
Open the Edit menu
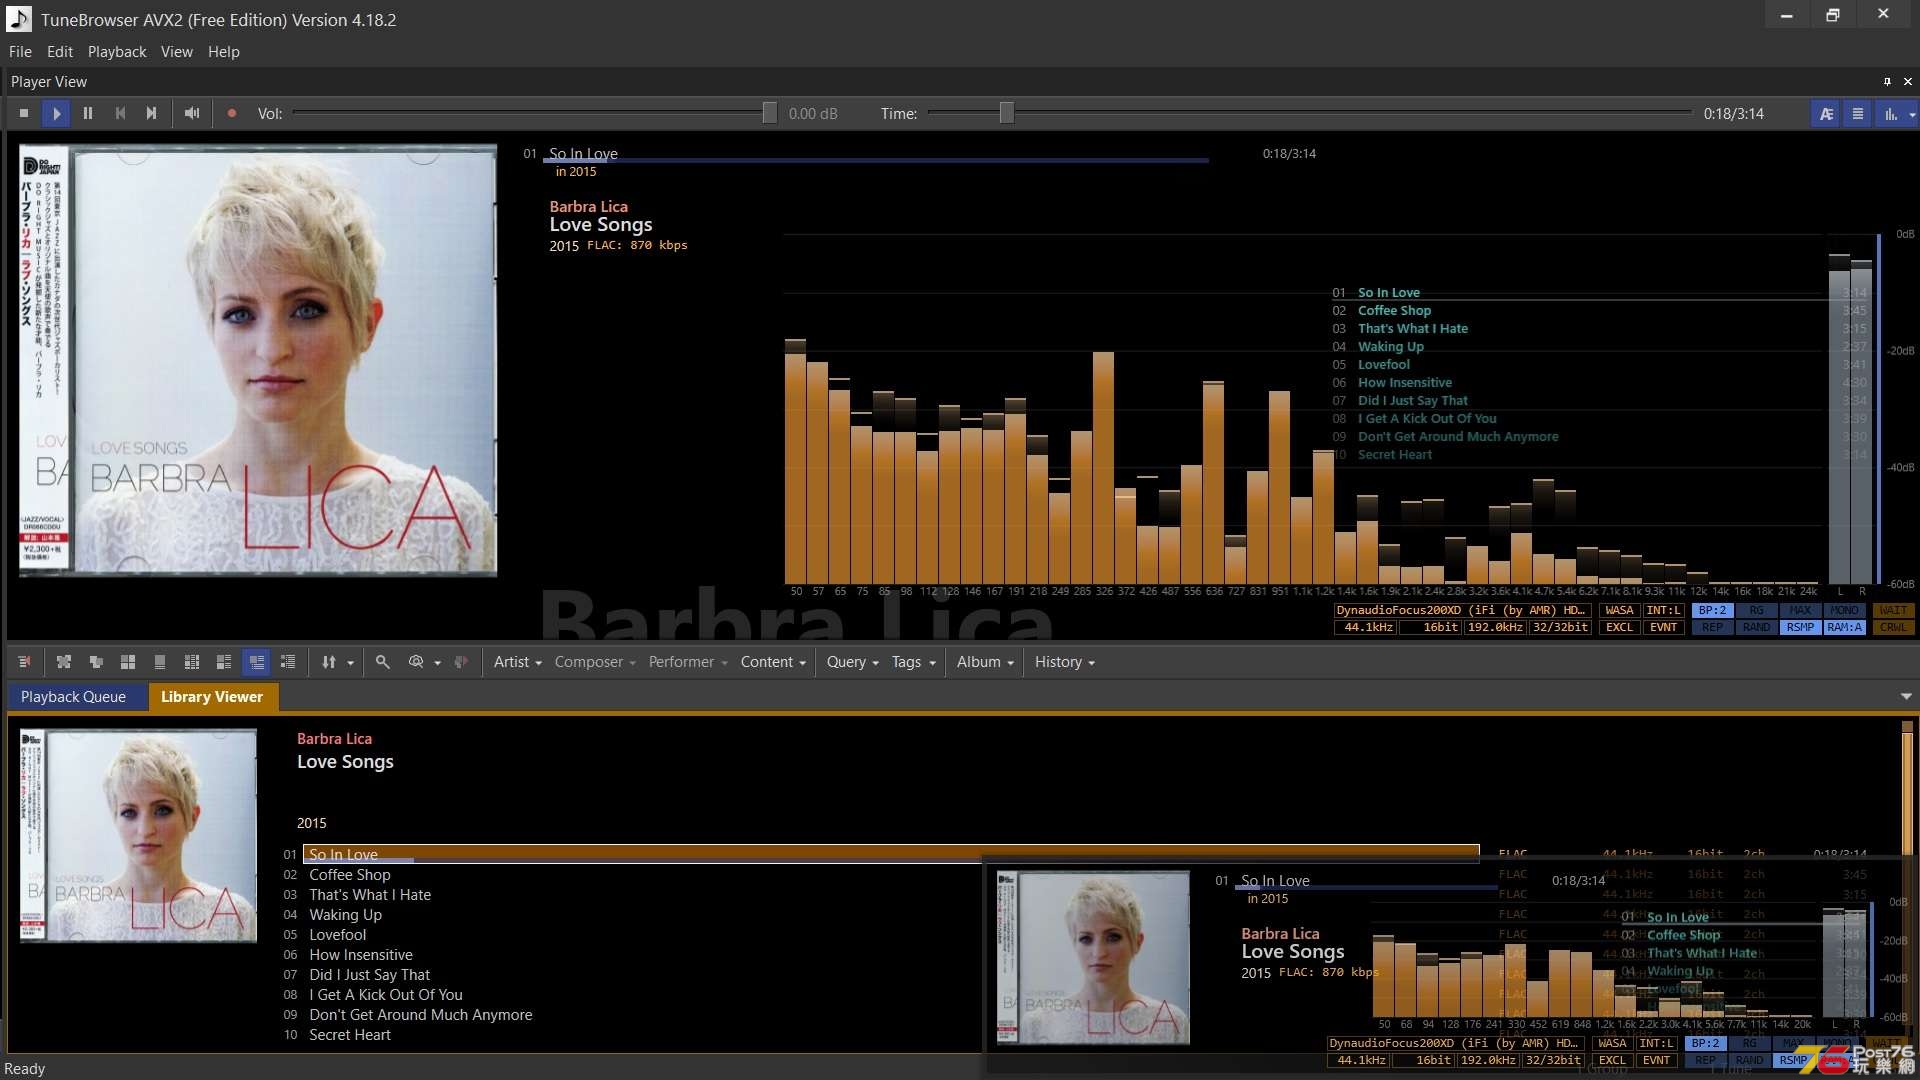coord(60,52)
